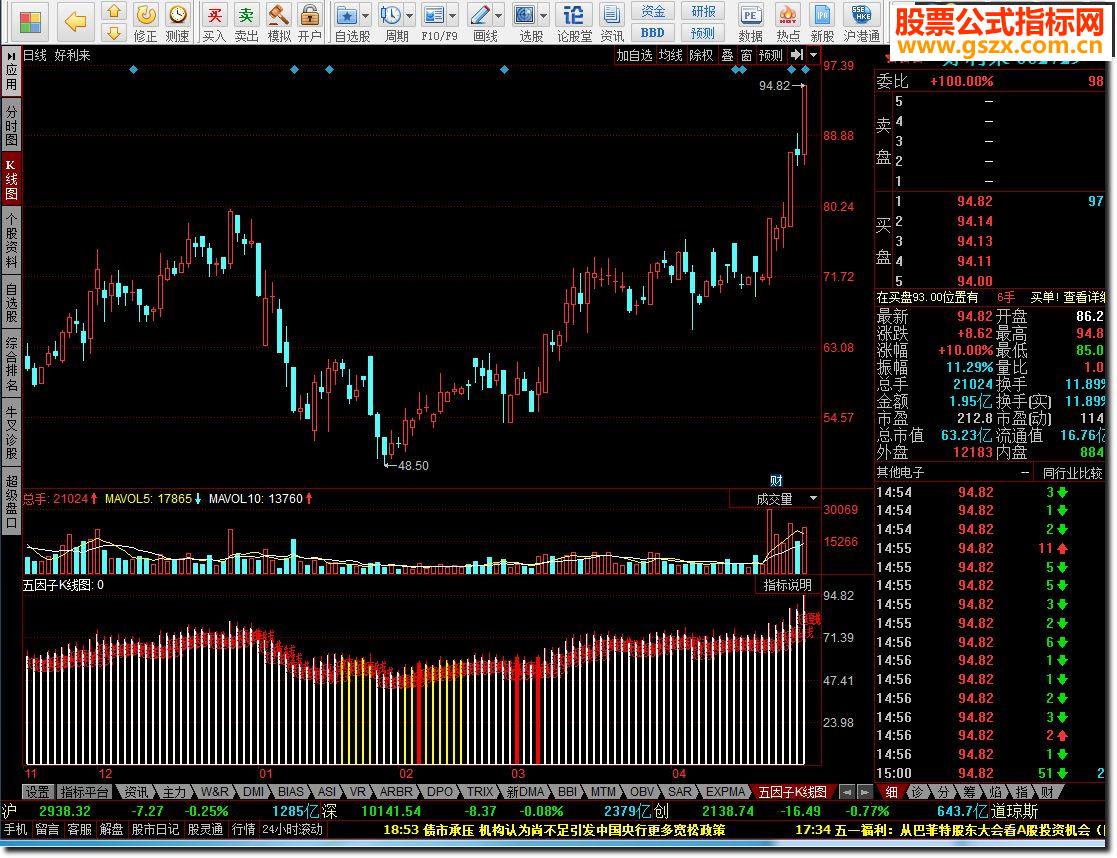The image size is (1117, 858).
Task: Click the 测速 clock icon
Action: tap(177, 14)
